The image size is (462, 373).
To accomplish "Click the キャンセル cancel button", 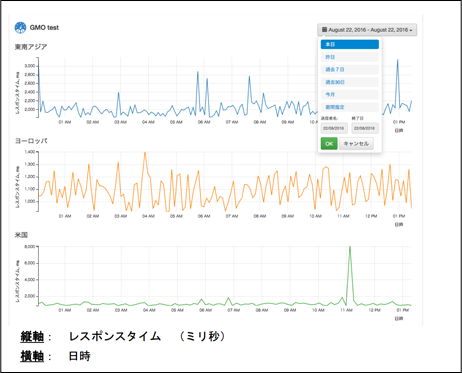I will click(x=356, y=144).
